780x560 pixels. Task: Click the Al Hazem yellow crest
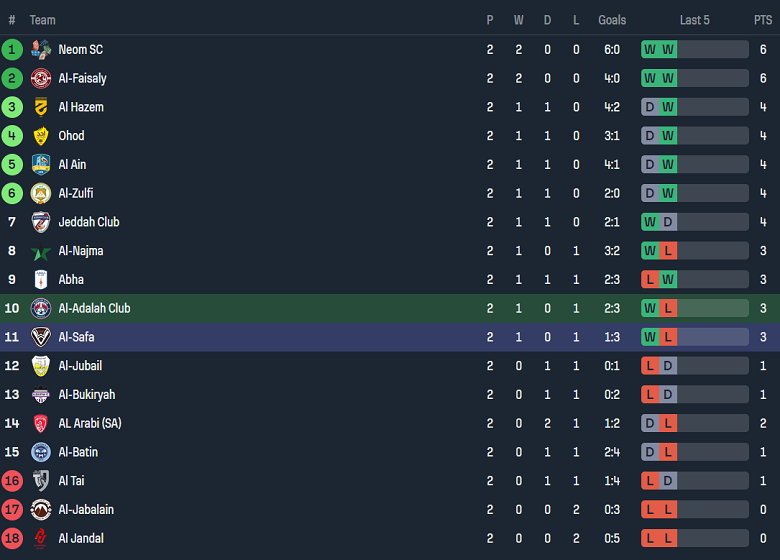[x=41, y=107]
